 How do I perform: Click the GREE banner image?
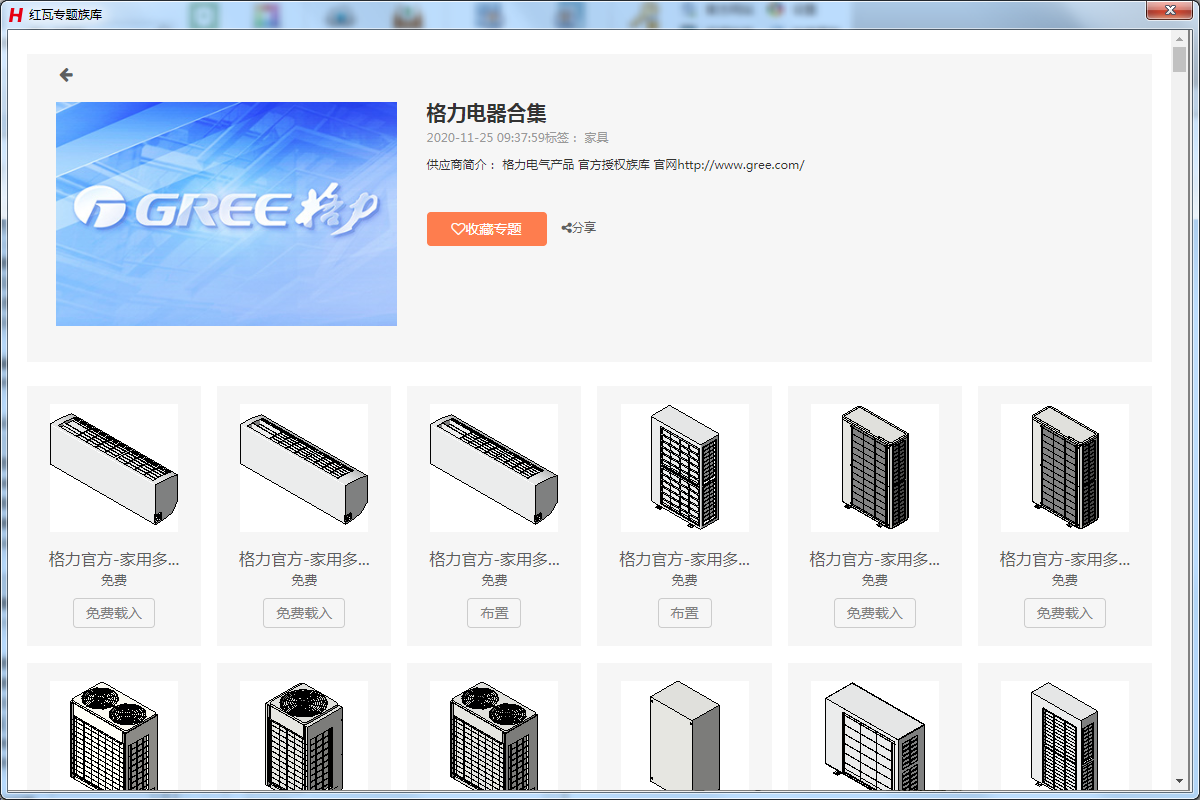pos(226,214)
